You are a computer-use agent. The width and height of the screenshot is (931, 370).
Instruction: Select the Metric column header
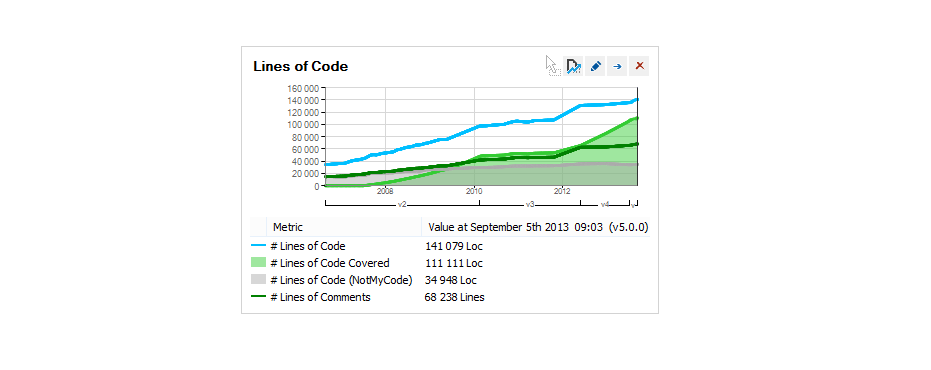click(344, 227)
